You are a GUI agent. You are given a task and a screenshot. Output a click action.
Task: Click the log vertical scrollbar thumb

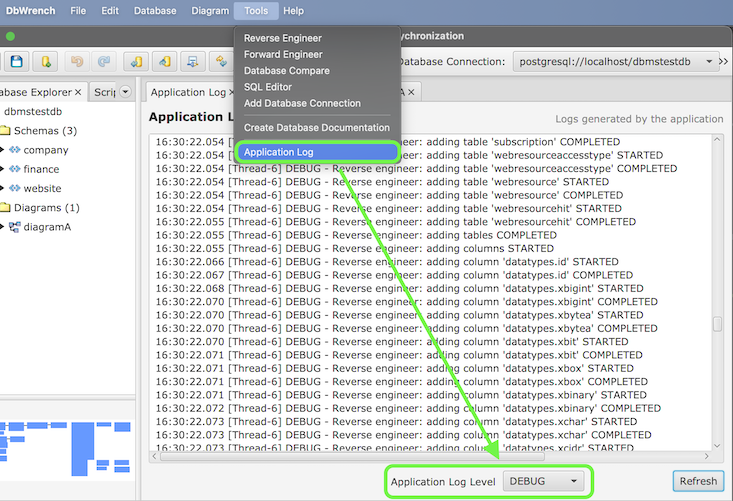click(717, 324)
